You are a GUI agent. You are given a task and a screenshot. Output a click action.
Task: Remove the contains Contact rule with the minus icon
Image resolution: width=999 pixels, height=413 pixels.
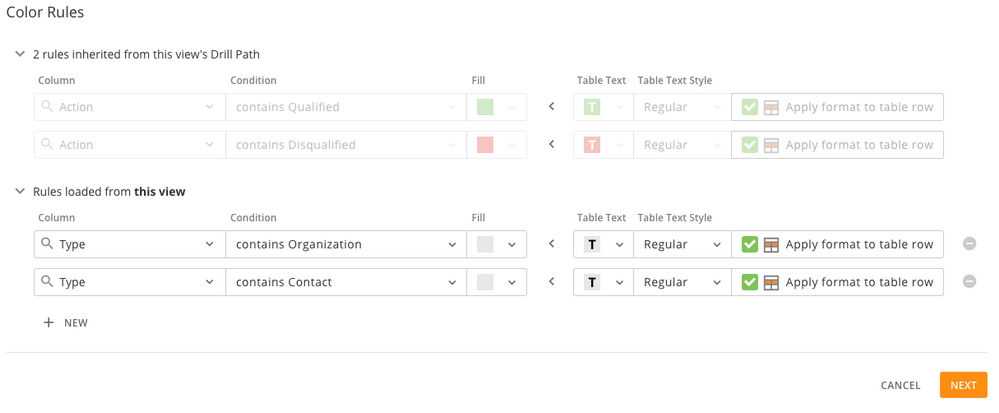969,281
